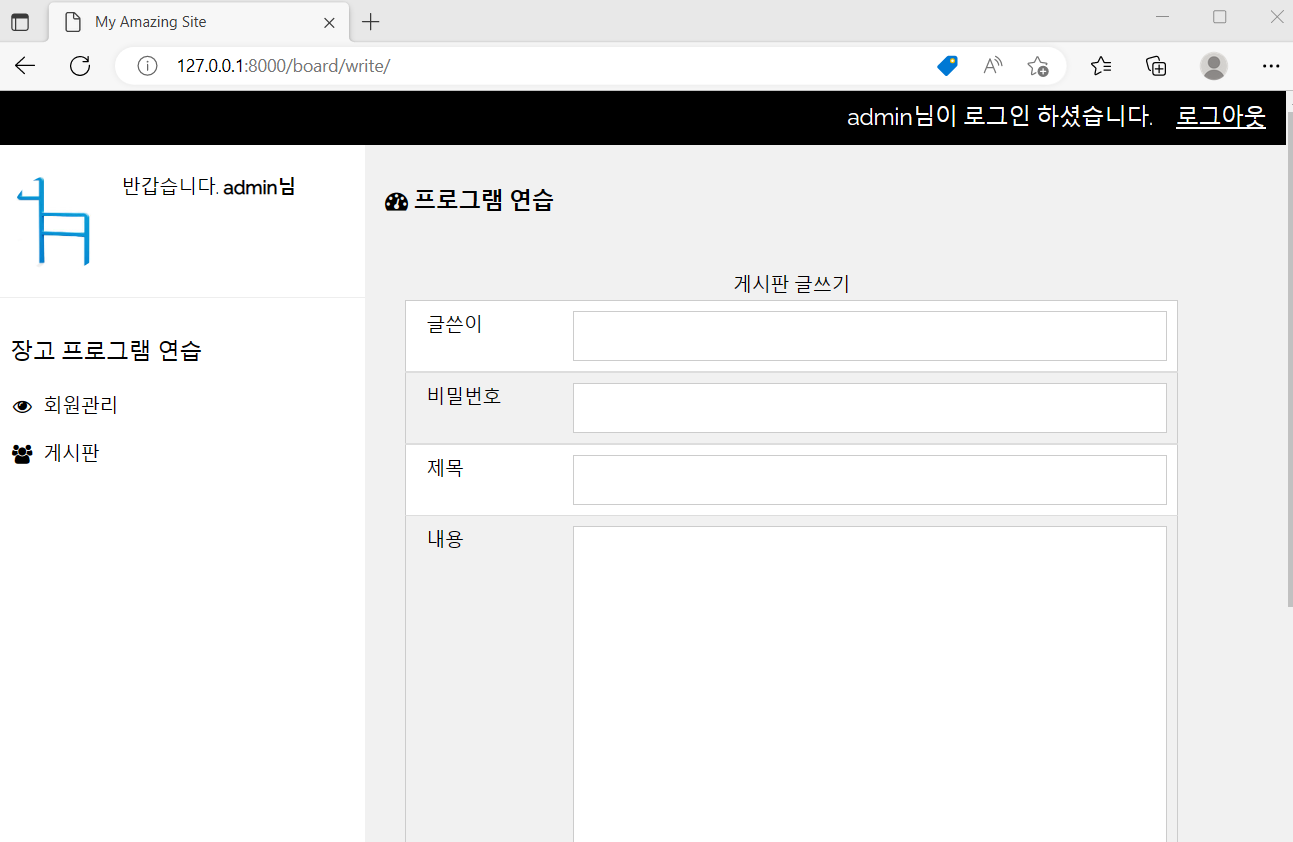Focus the 비밀번호 input field
Screen dimensions: 1293x842
click(869, 408)
